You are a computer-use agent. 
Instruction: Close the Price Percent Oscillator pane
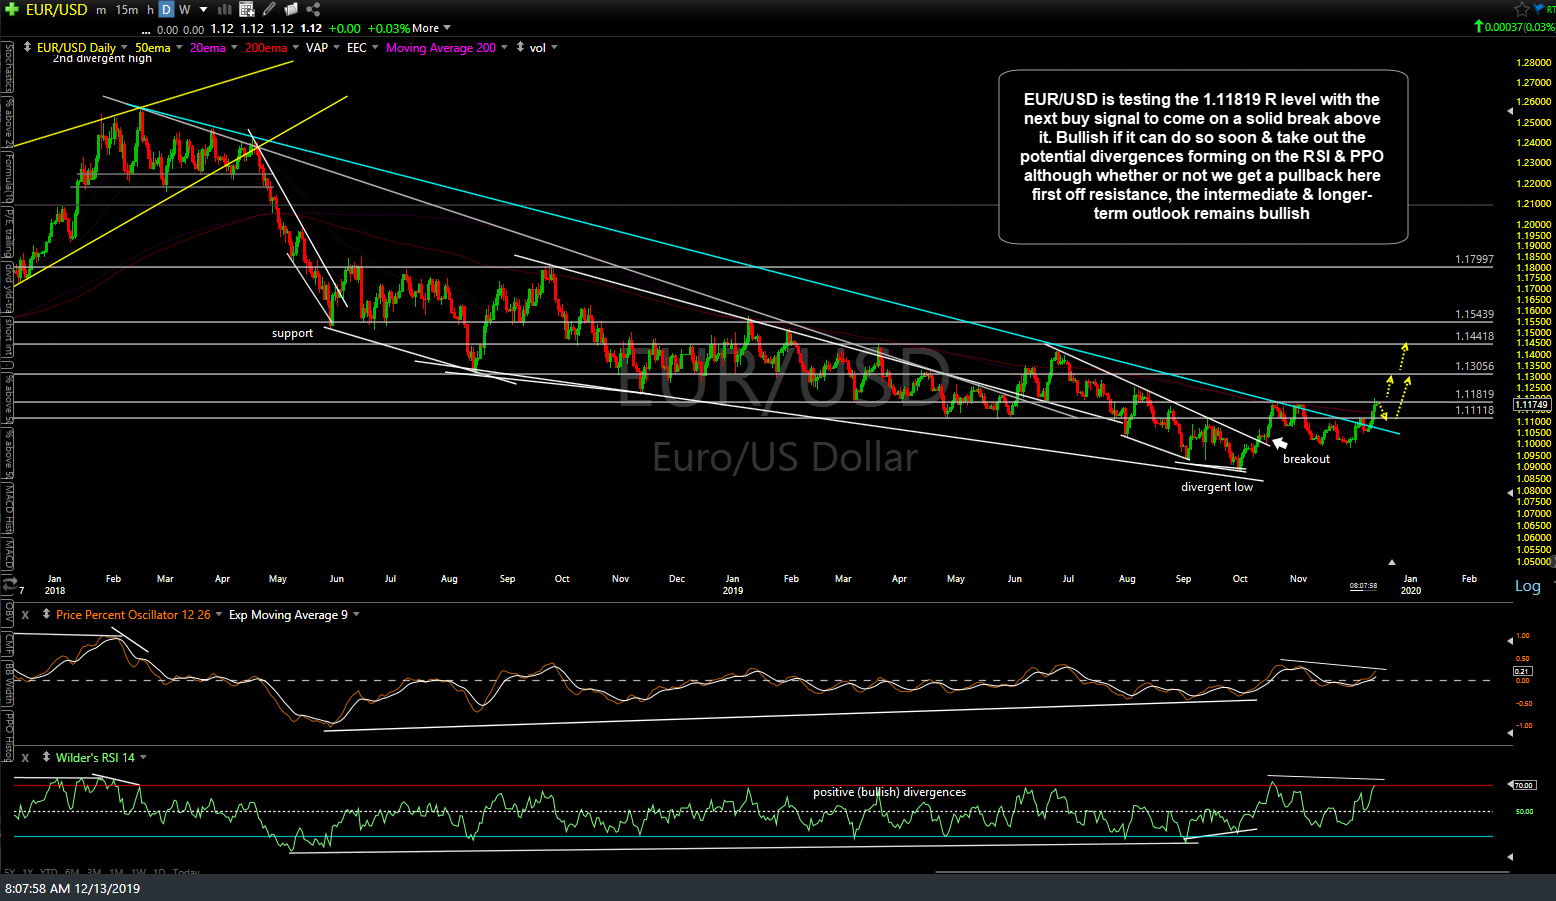pyautogui.click(x=25, y=615)
